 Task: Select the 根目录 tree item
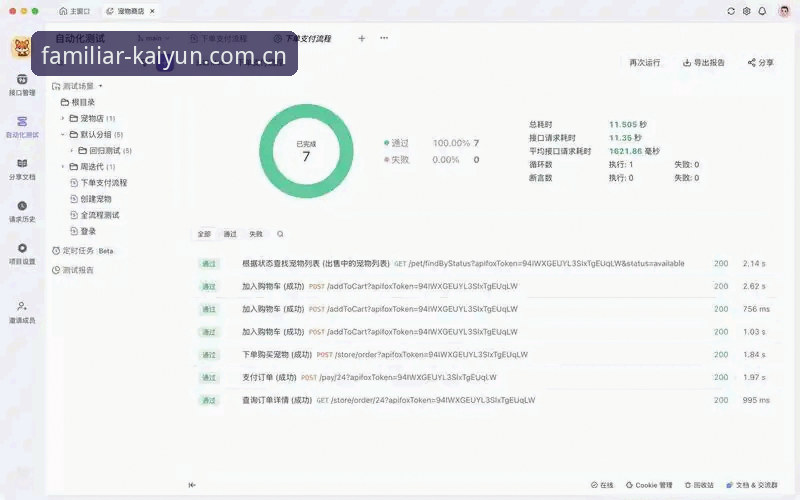click(x=78, y=103)
